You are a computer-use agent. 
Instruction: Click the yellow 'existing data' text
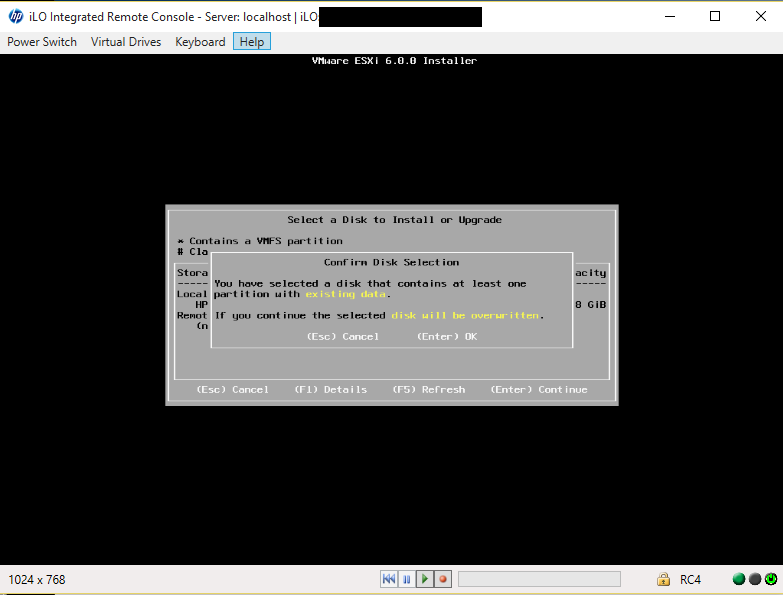(x=346, y=295)
